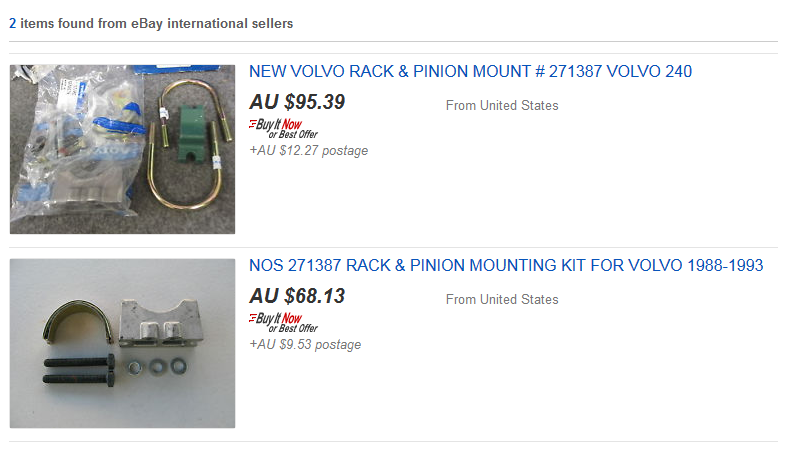Click the +AU $9.53 postage text
Screen dimensions: 785x451
tap(305, 344)
